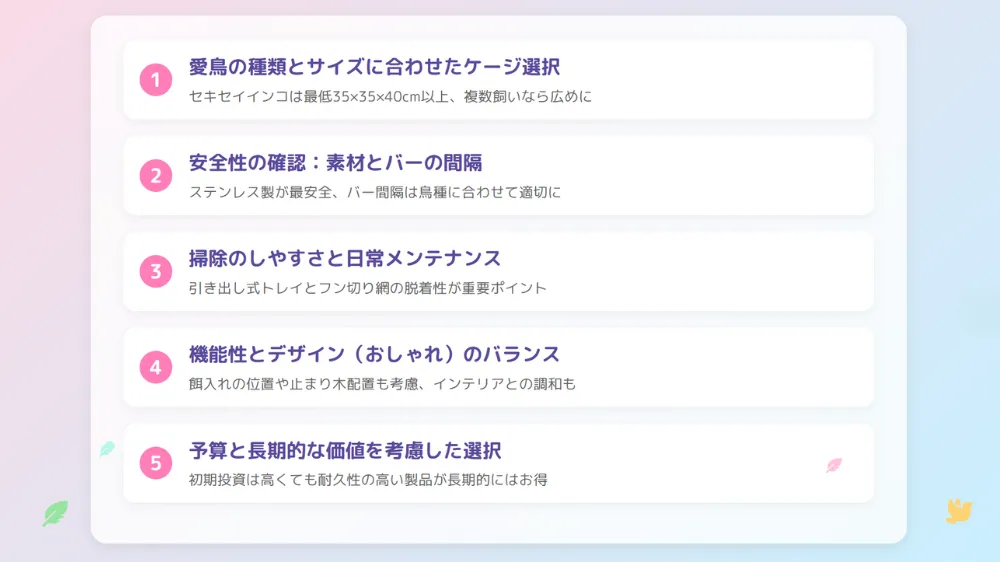Click the text 引き出し式トレイとフン切り網の脱着性
The image size is (1000, 562).
tap(318, 288)
